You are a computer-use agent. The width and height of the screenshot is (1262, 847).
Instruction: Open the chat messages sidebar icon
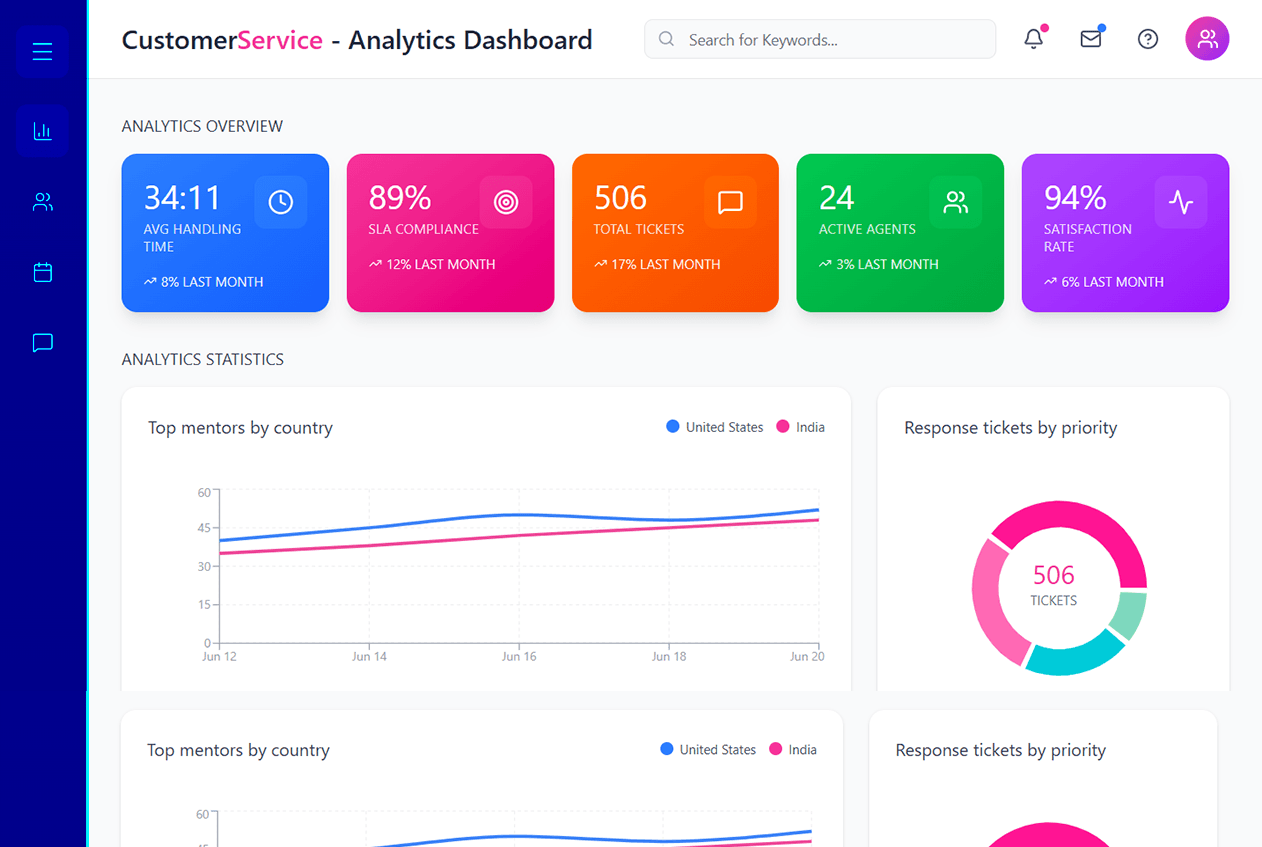tap(42, 343)
